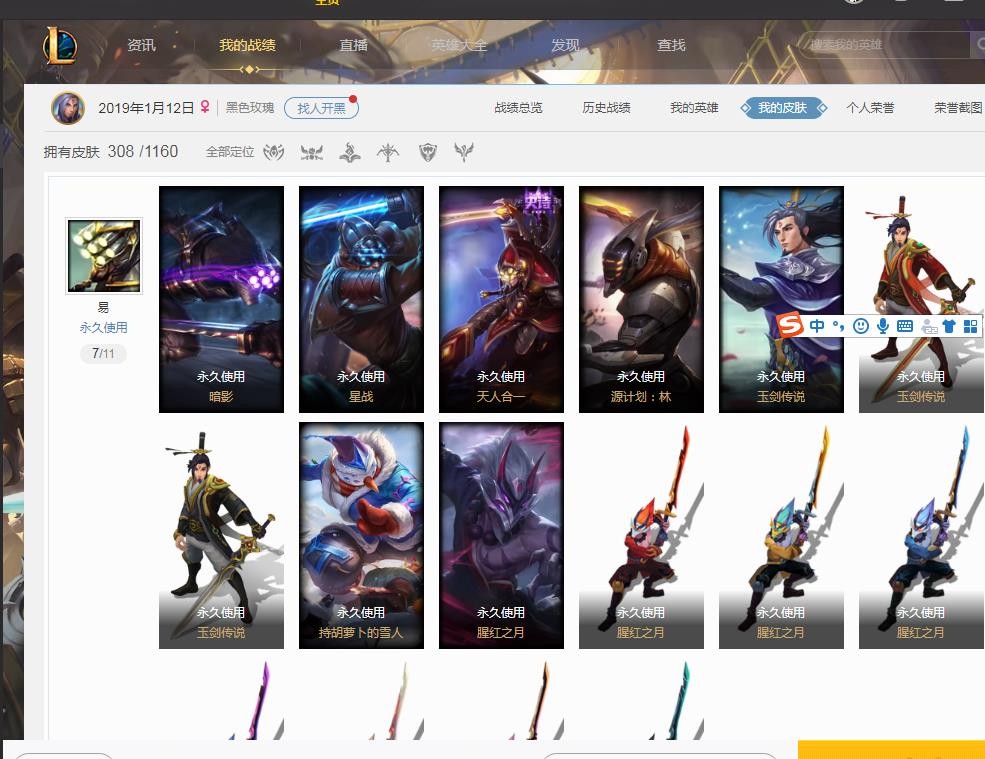Open the Sogou soft keyboard
Image resolution: width=985 pixels, height=759 pixels.
[x=905, y=325]
